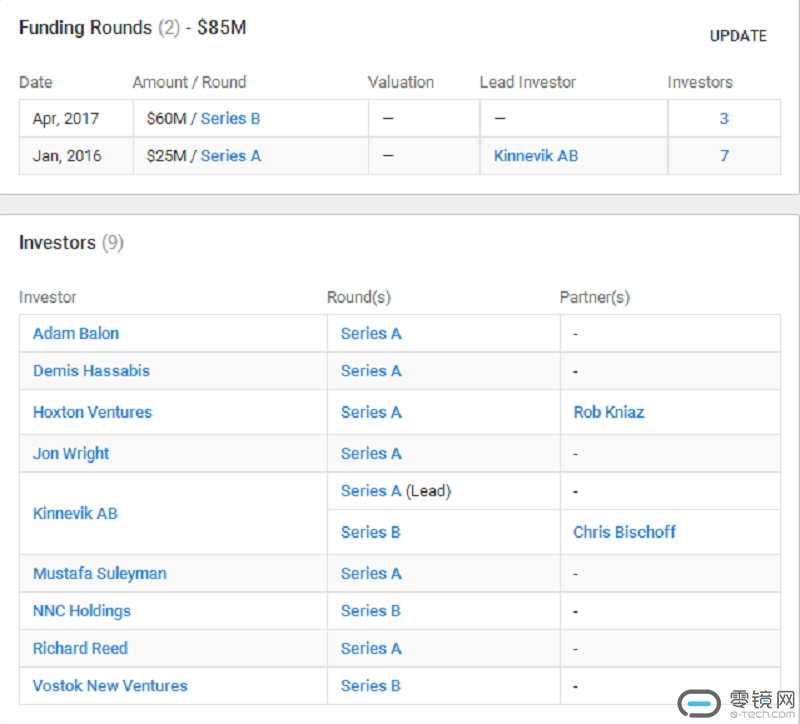View partner Rob Kniaz's profile

coord(608,412)
